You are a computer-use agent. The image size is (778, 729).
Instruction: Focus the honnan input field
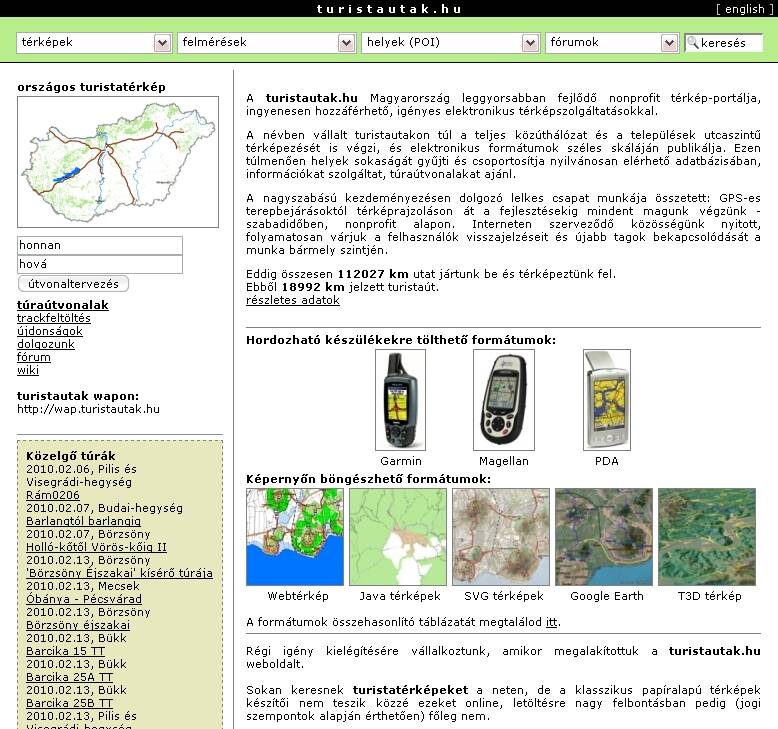click(x=100, y=245)
